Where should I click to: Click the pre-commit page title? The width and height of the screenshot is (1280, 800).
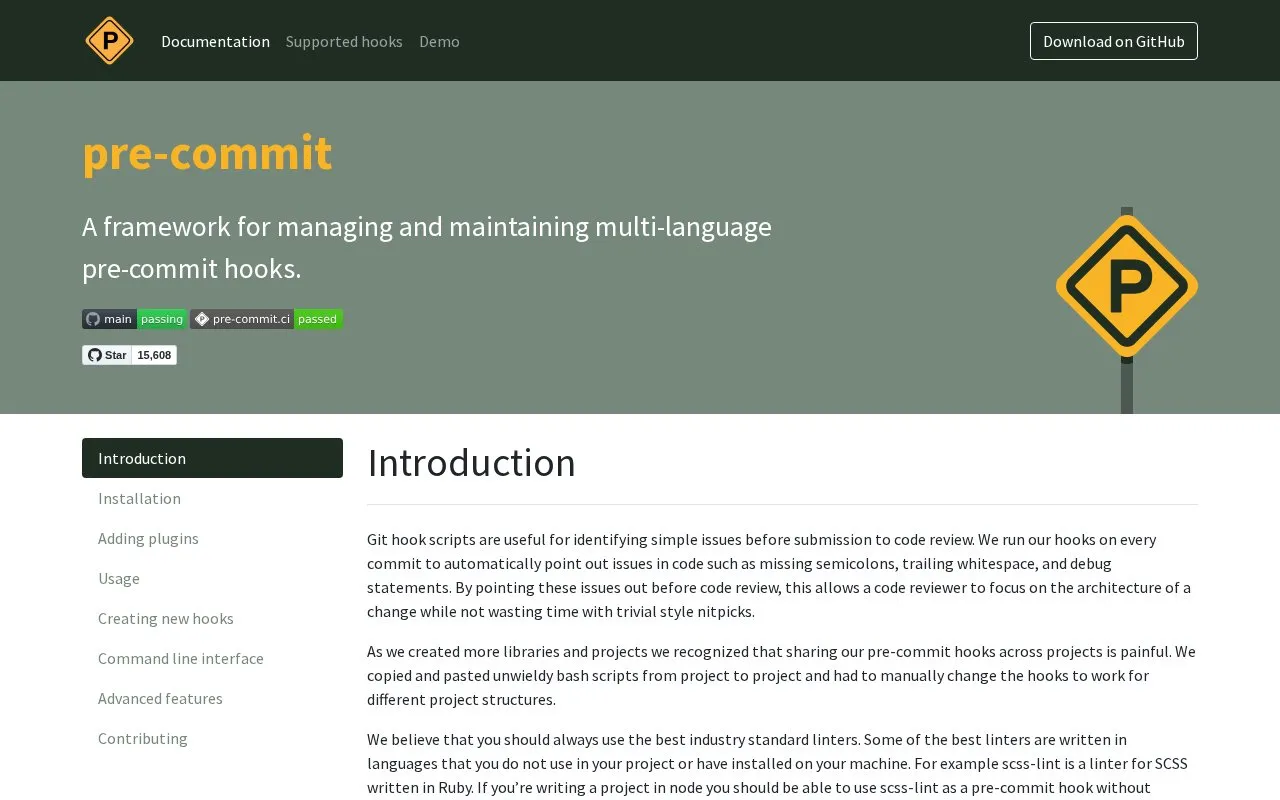point(207,153)
